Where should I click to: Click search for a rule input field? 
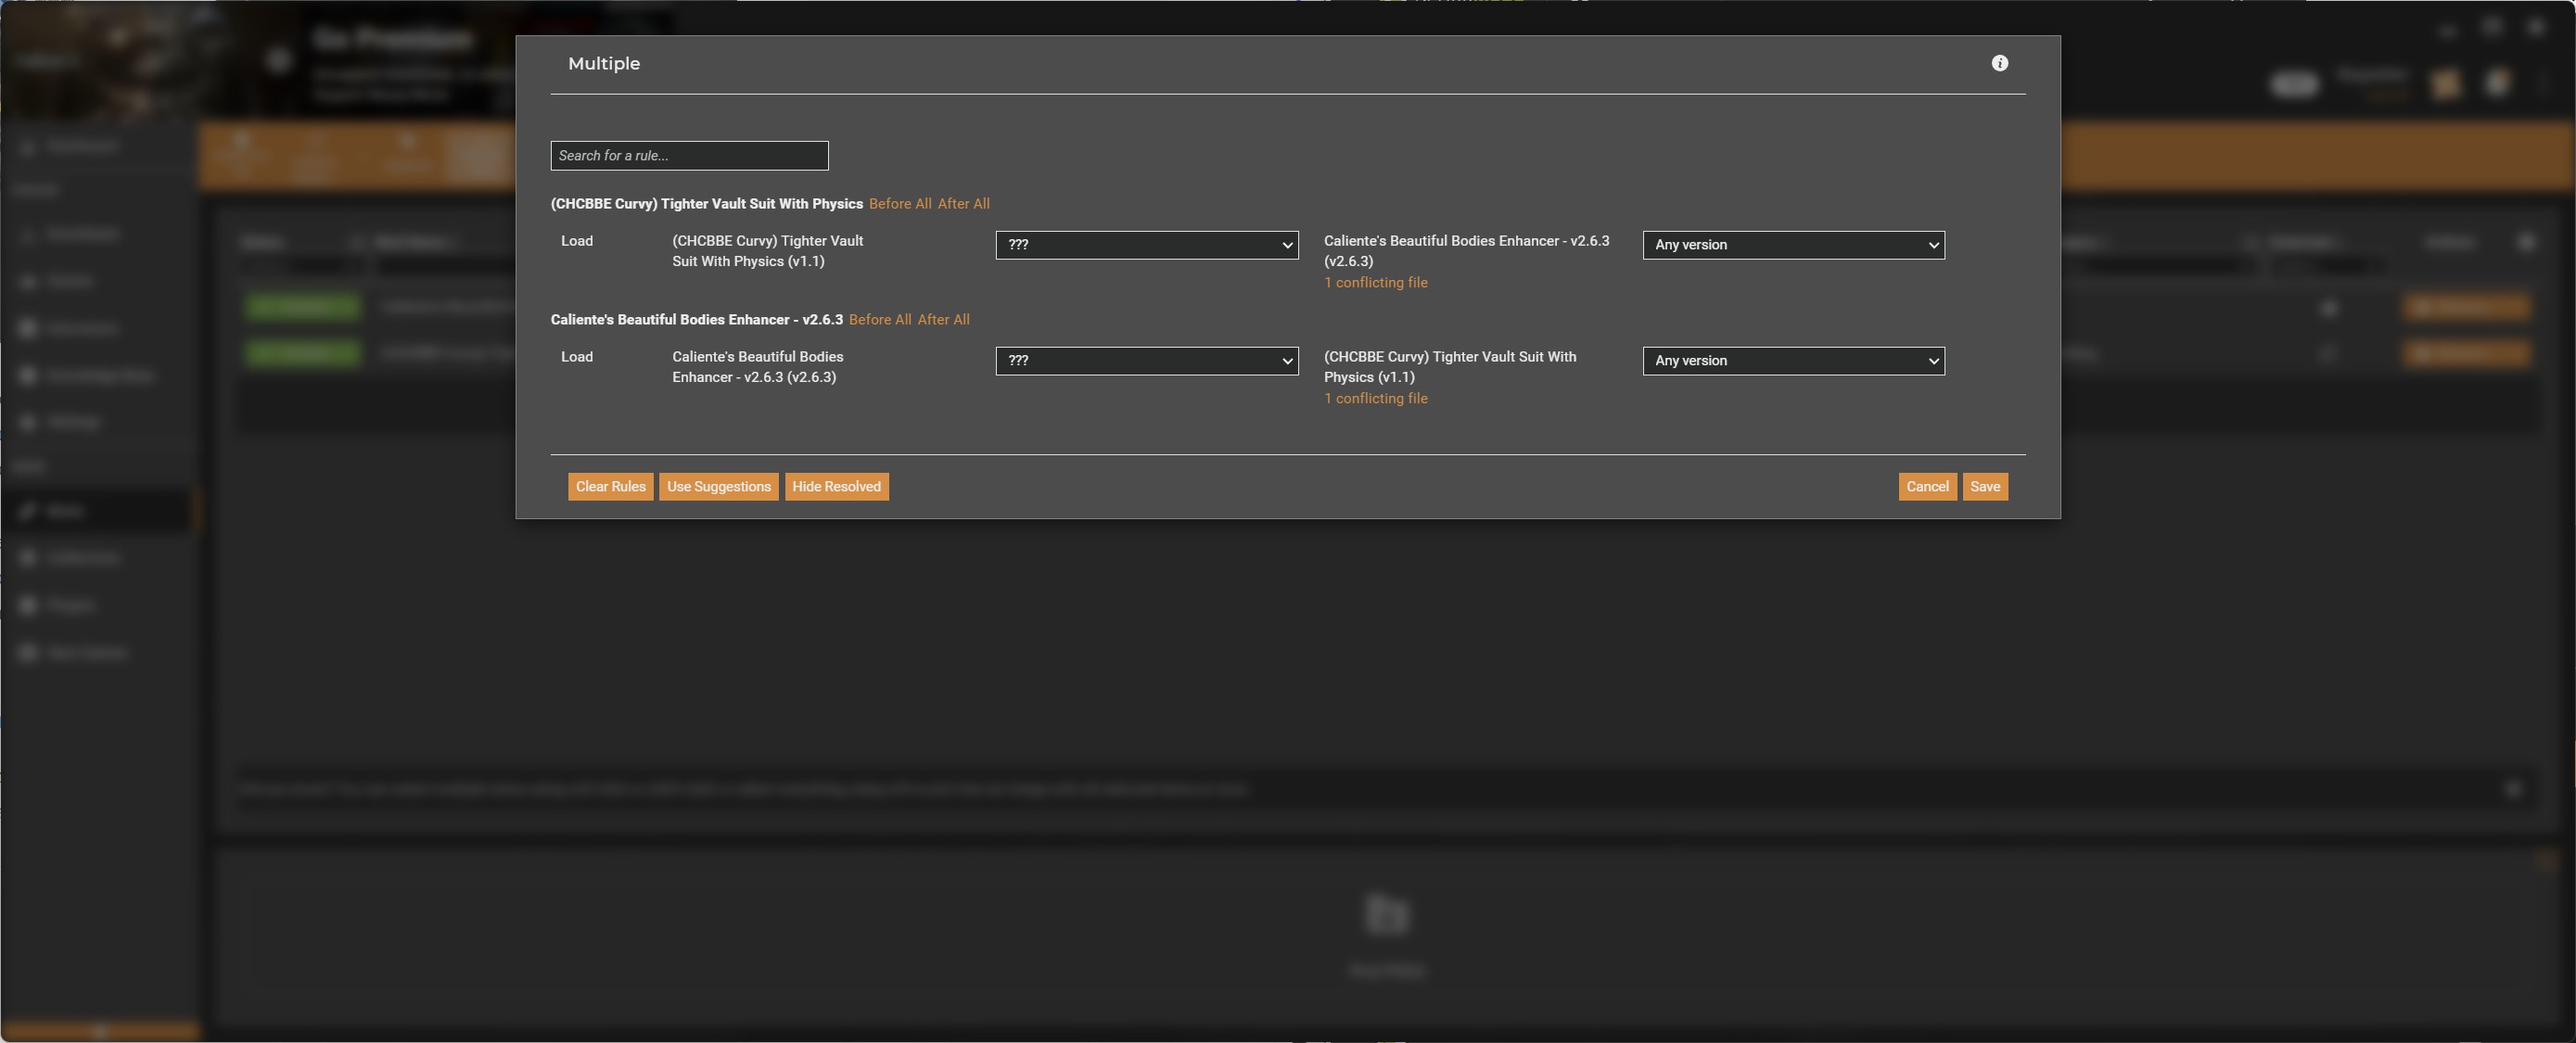click(690, 155)
